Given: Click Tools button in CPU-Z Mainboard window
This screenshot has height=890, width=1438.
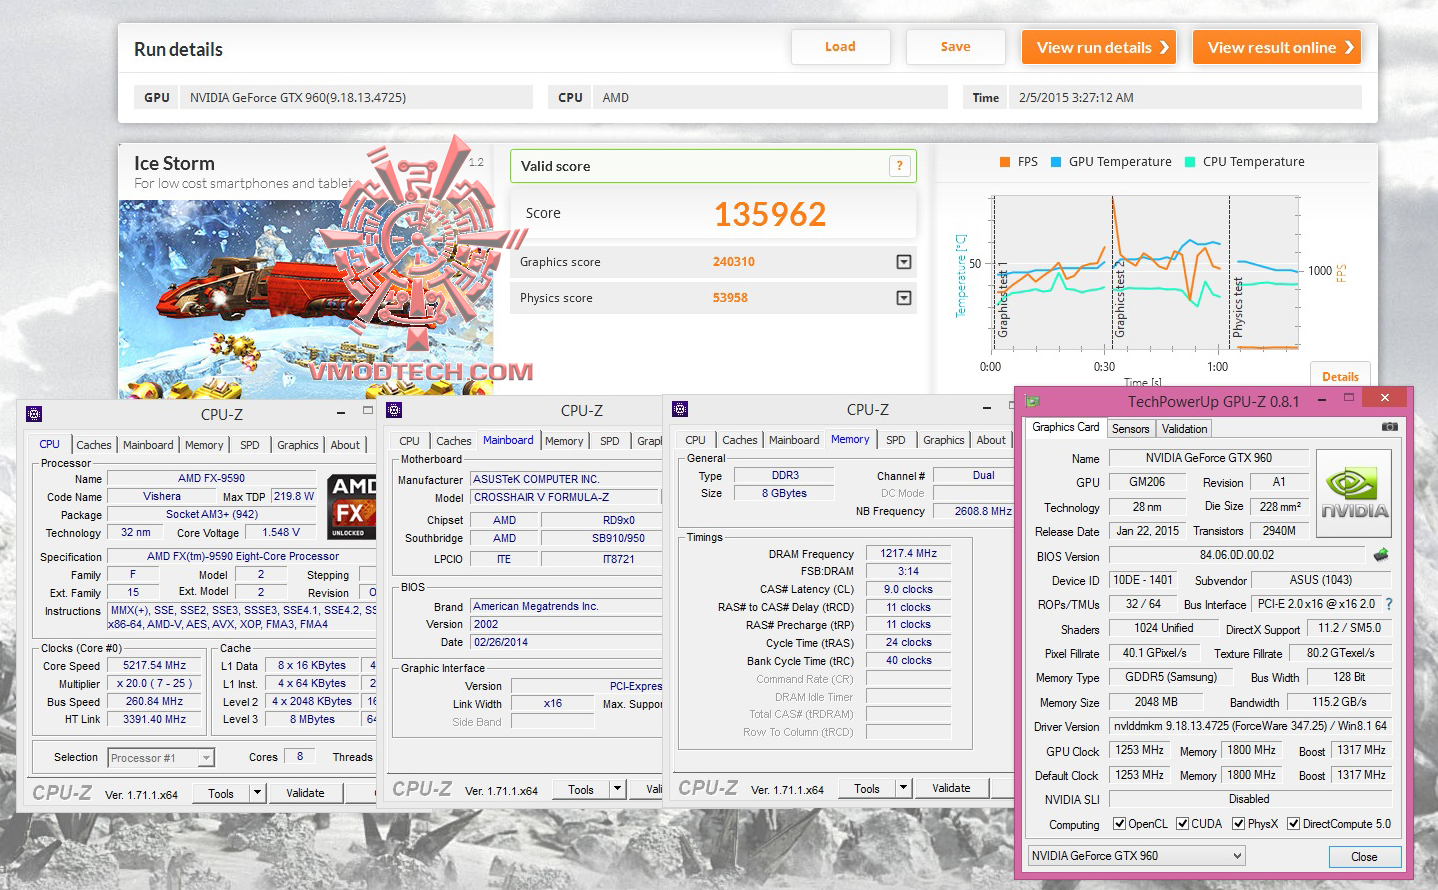Looking at the screenshot, I should (x=581, y=789).
